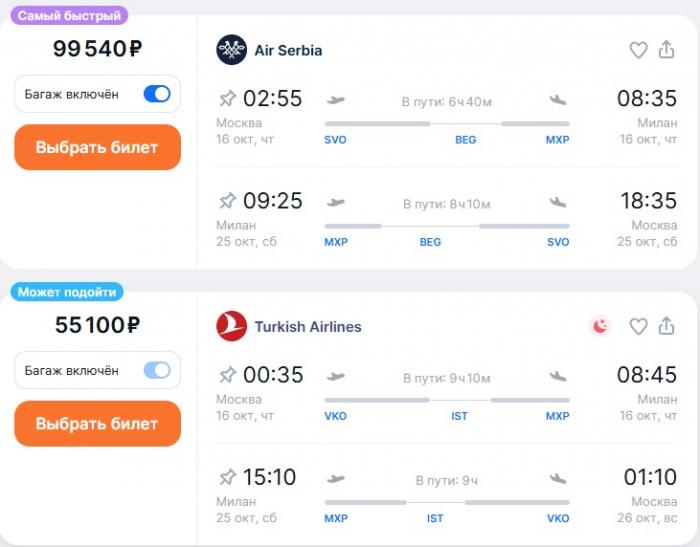Screen dimensions: 700x547
Task: Click the SVO departure airport code
Action: point(335,140)
